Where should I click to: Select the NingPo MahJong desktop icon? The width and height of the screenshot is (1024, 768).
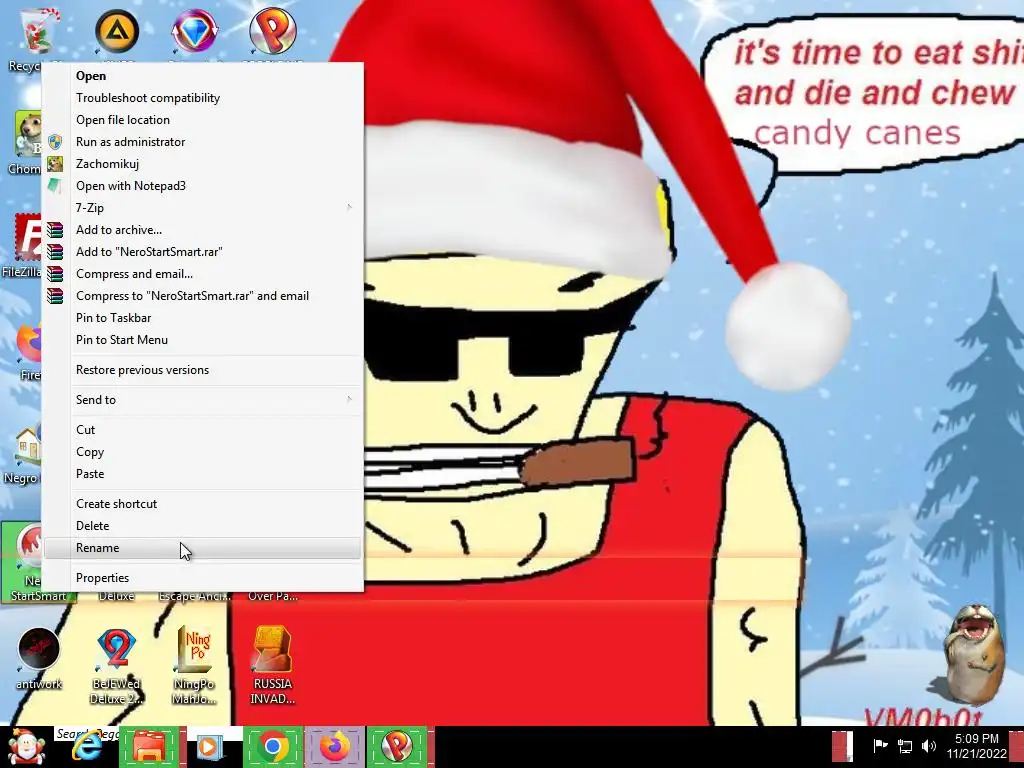(x=195, y=666)
